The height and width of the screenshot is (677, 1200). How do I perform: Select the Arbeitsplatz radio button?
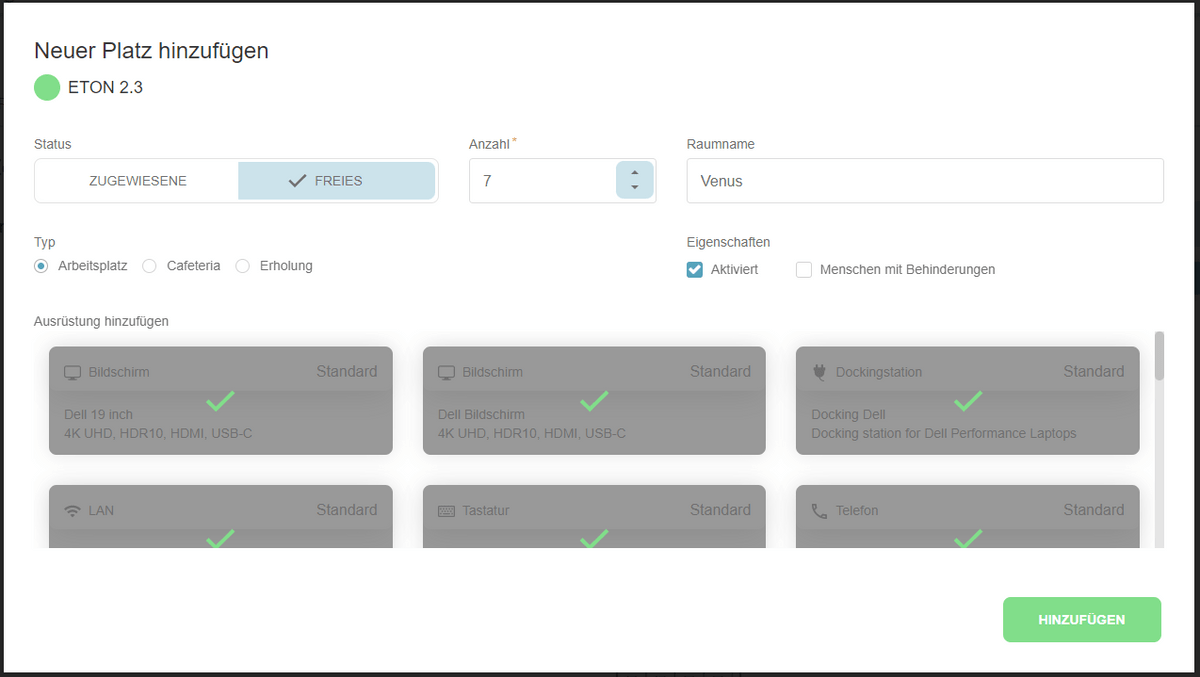pyautogui.click(x=41, y=266)
